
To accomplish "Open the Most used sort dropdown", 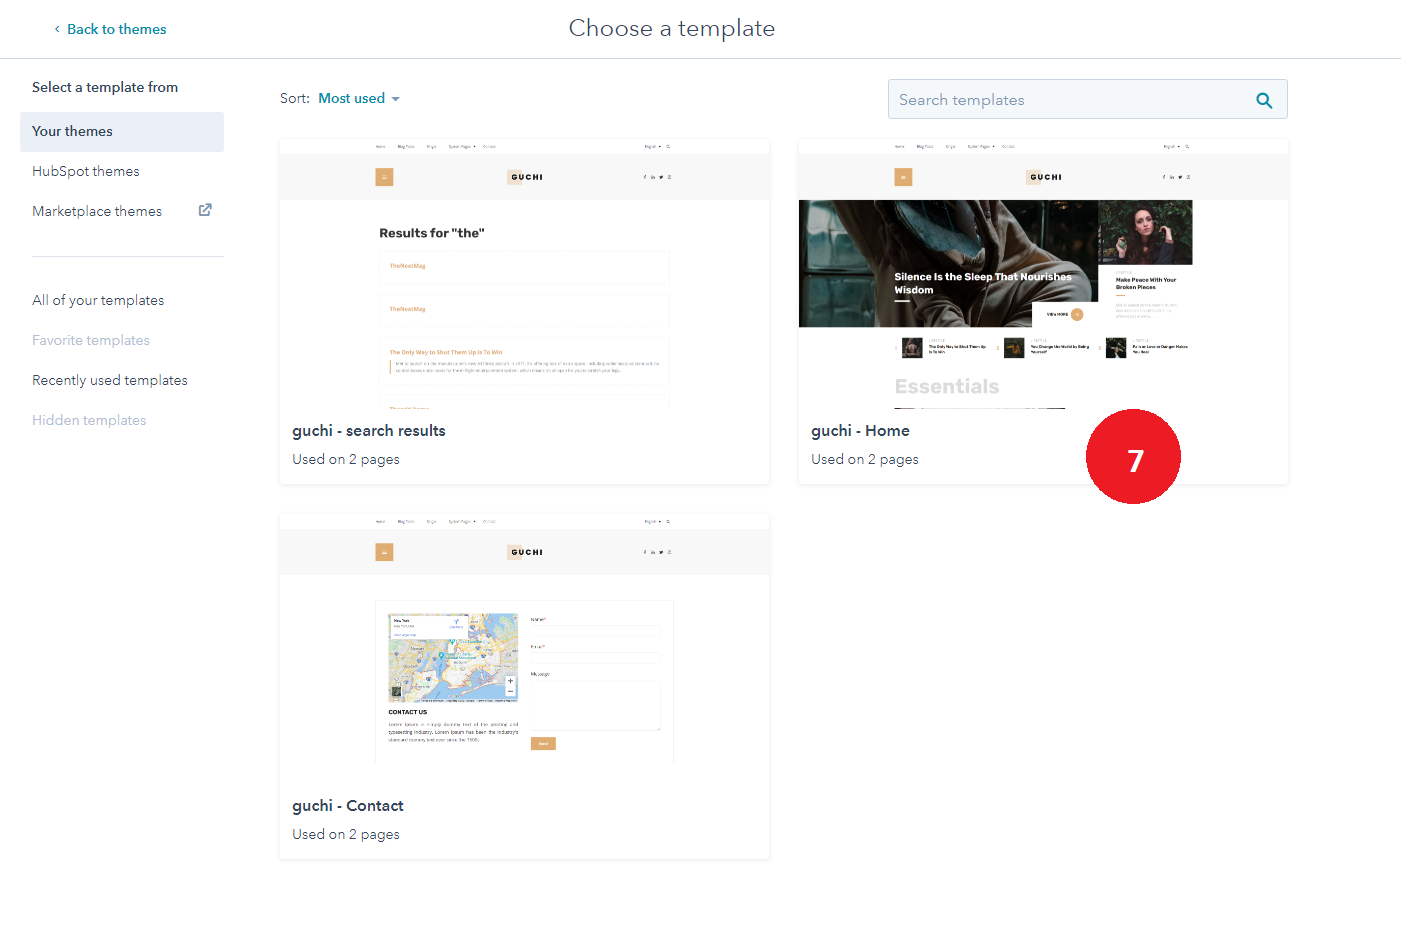I will [351, 98].
